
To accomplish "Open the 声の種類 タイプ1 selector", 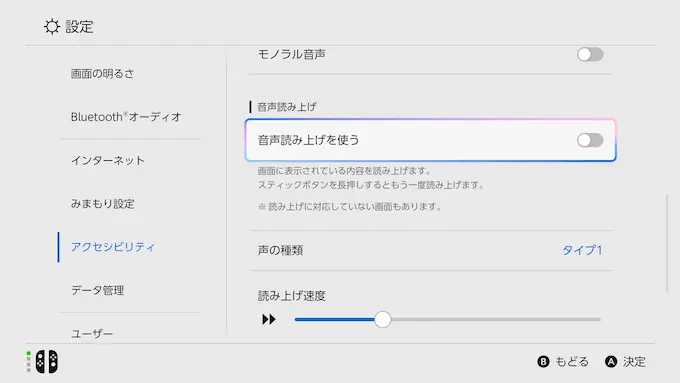I will point(582,250).
